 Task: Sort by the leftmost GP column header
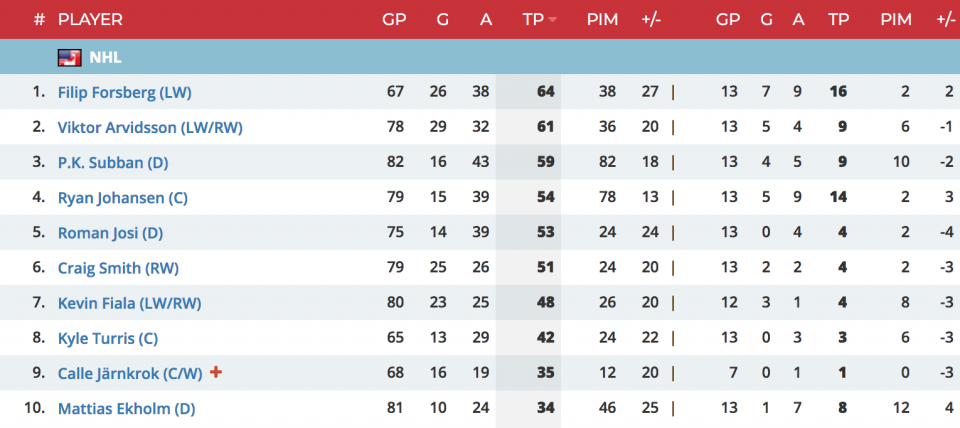coord(394,19)
